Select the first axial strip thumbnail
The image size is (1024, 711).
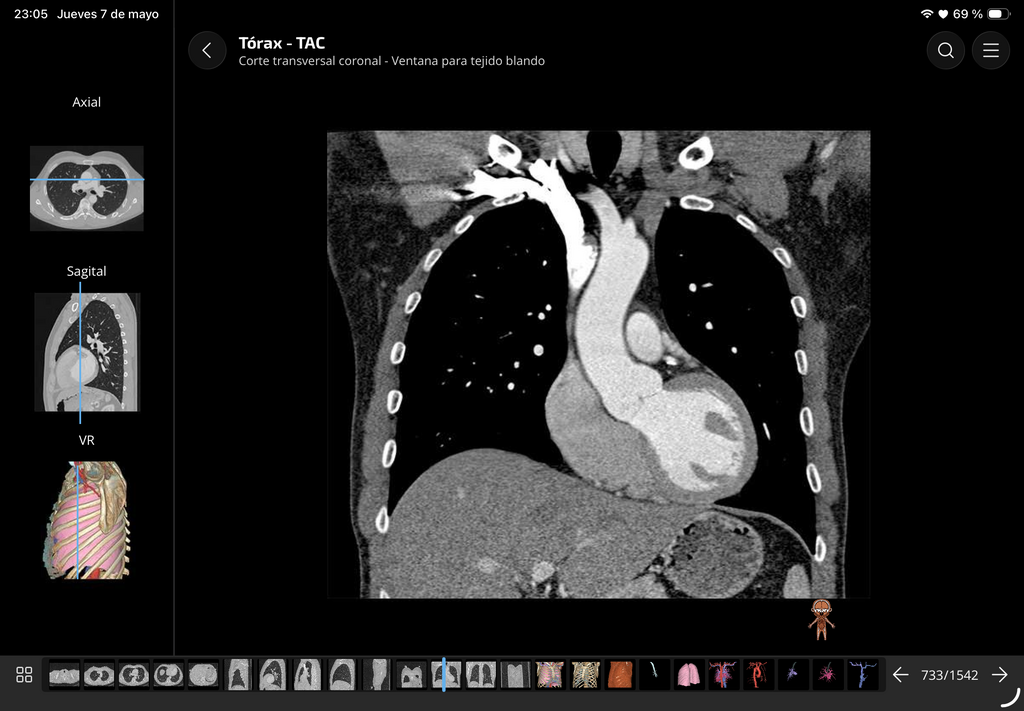(x=64, y=674)
